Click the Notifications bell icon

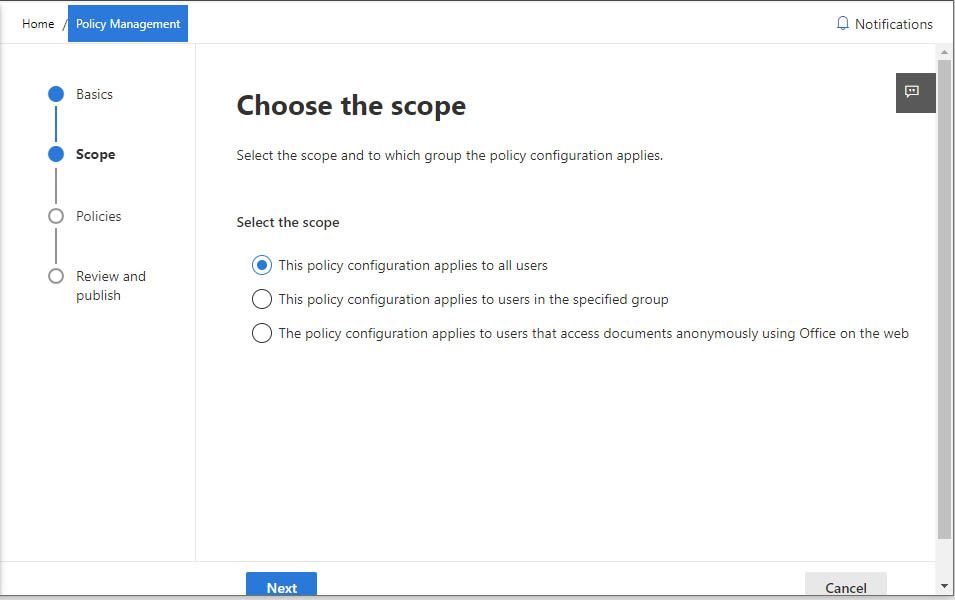coord(842,24)
